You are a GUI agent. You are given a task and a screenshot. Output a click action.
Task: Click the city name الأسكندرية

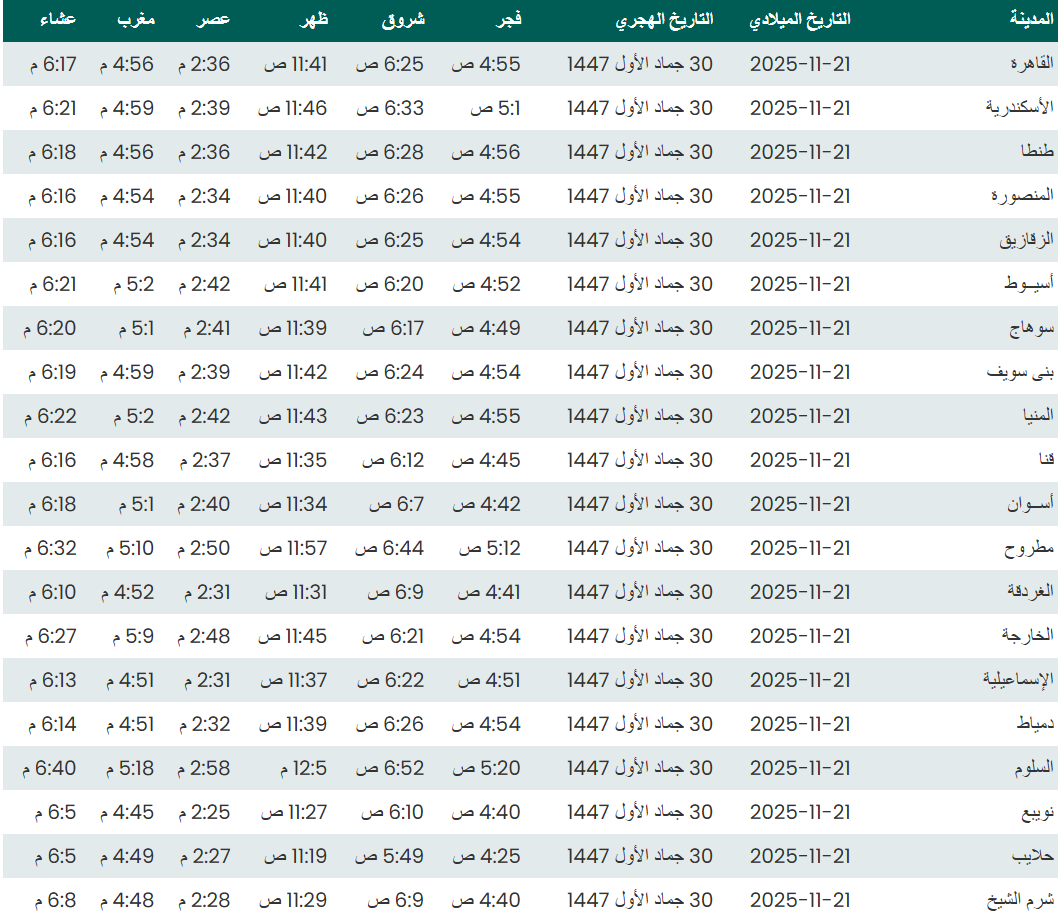1019,108
